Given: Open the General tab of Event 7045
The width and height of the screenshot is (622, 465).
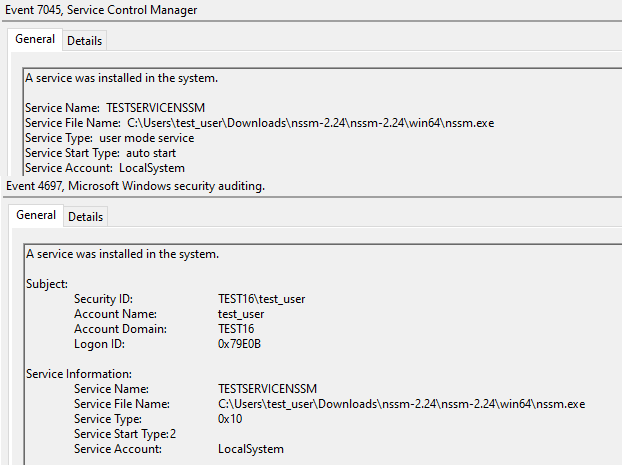Looking at the screenshot, I should point(35,39).
